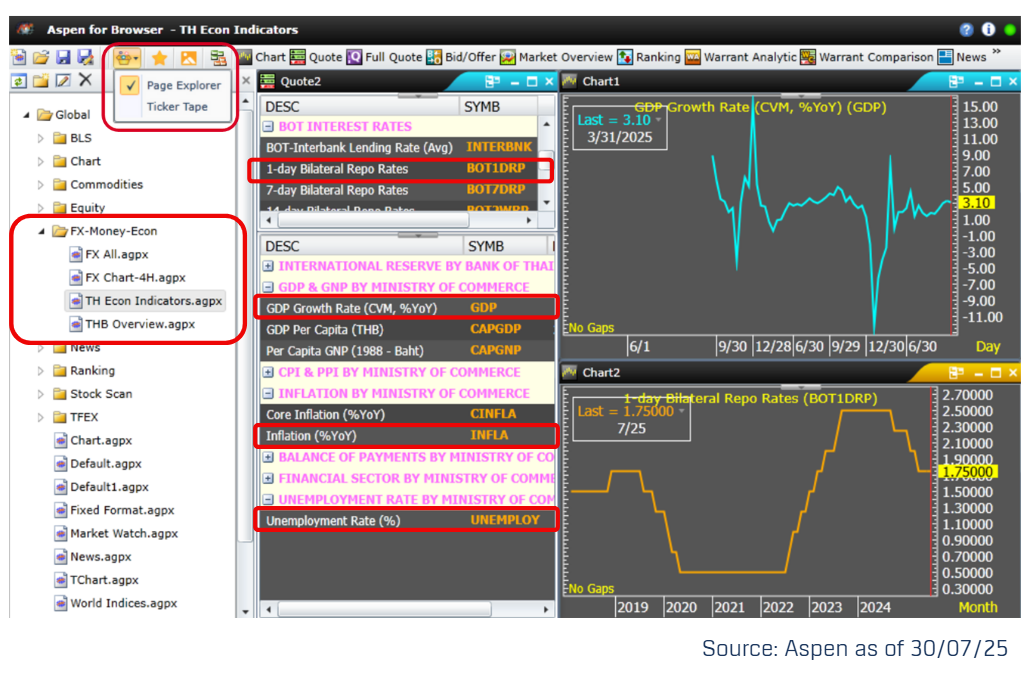
Task: Select the Inflation (%YoY) row
Action: point(407,436)
